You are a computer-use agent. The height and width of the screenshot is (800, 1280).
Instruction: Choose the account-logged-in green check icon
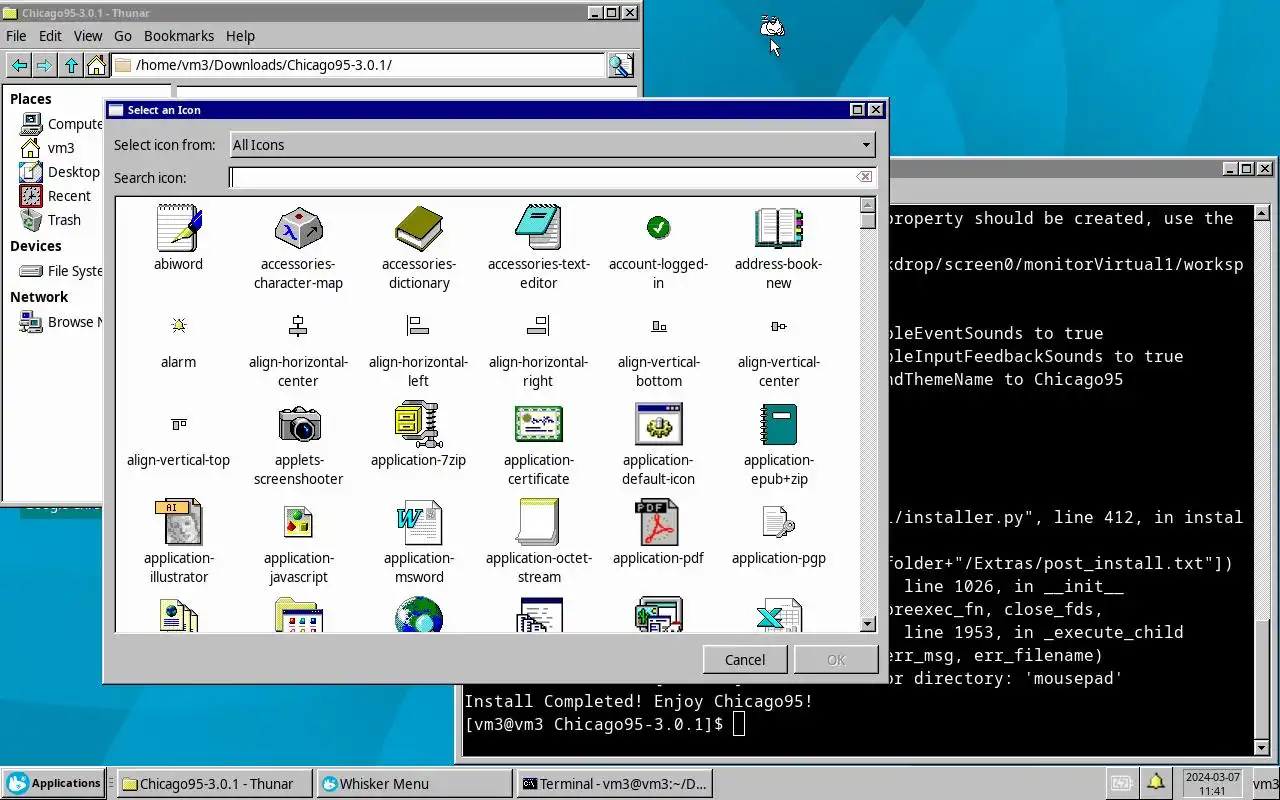point(659,228)
